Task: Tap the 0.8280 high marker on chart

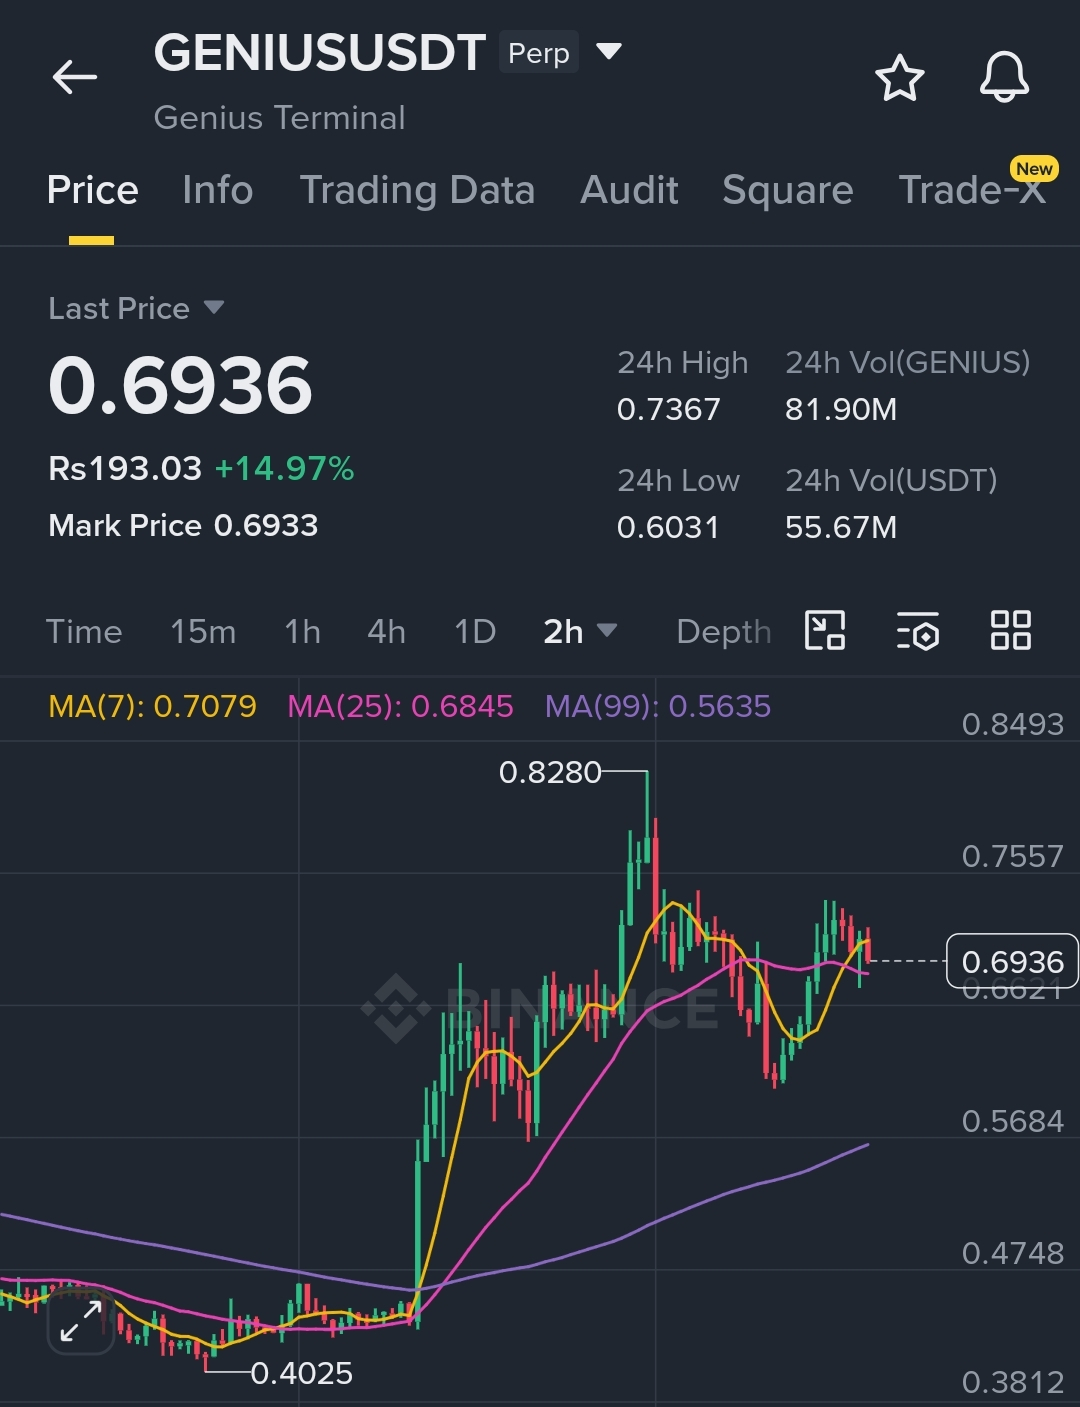Action: pos(550,772)
